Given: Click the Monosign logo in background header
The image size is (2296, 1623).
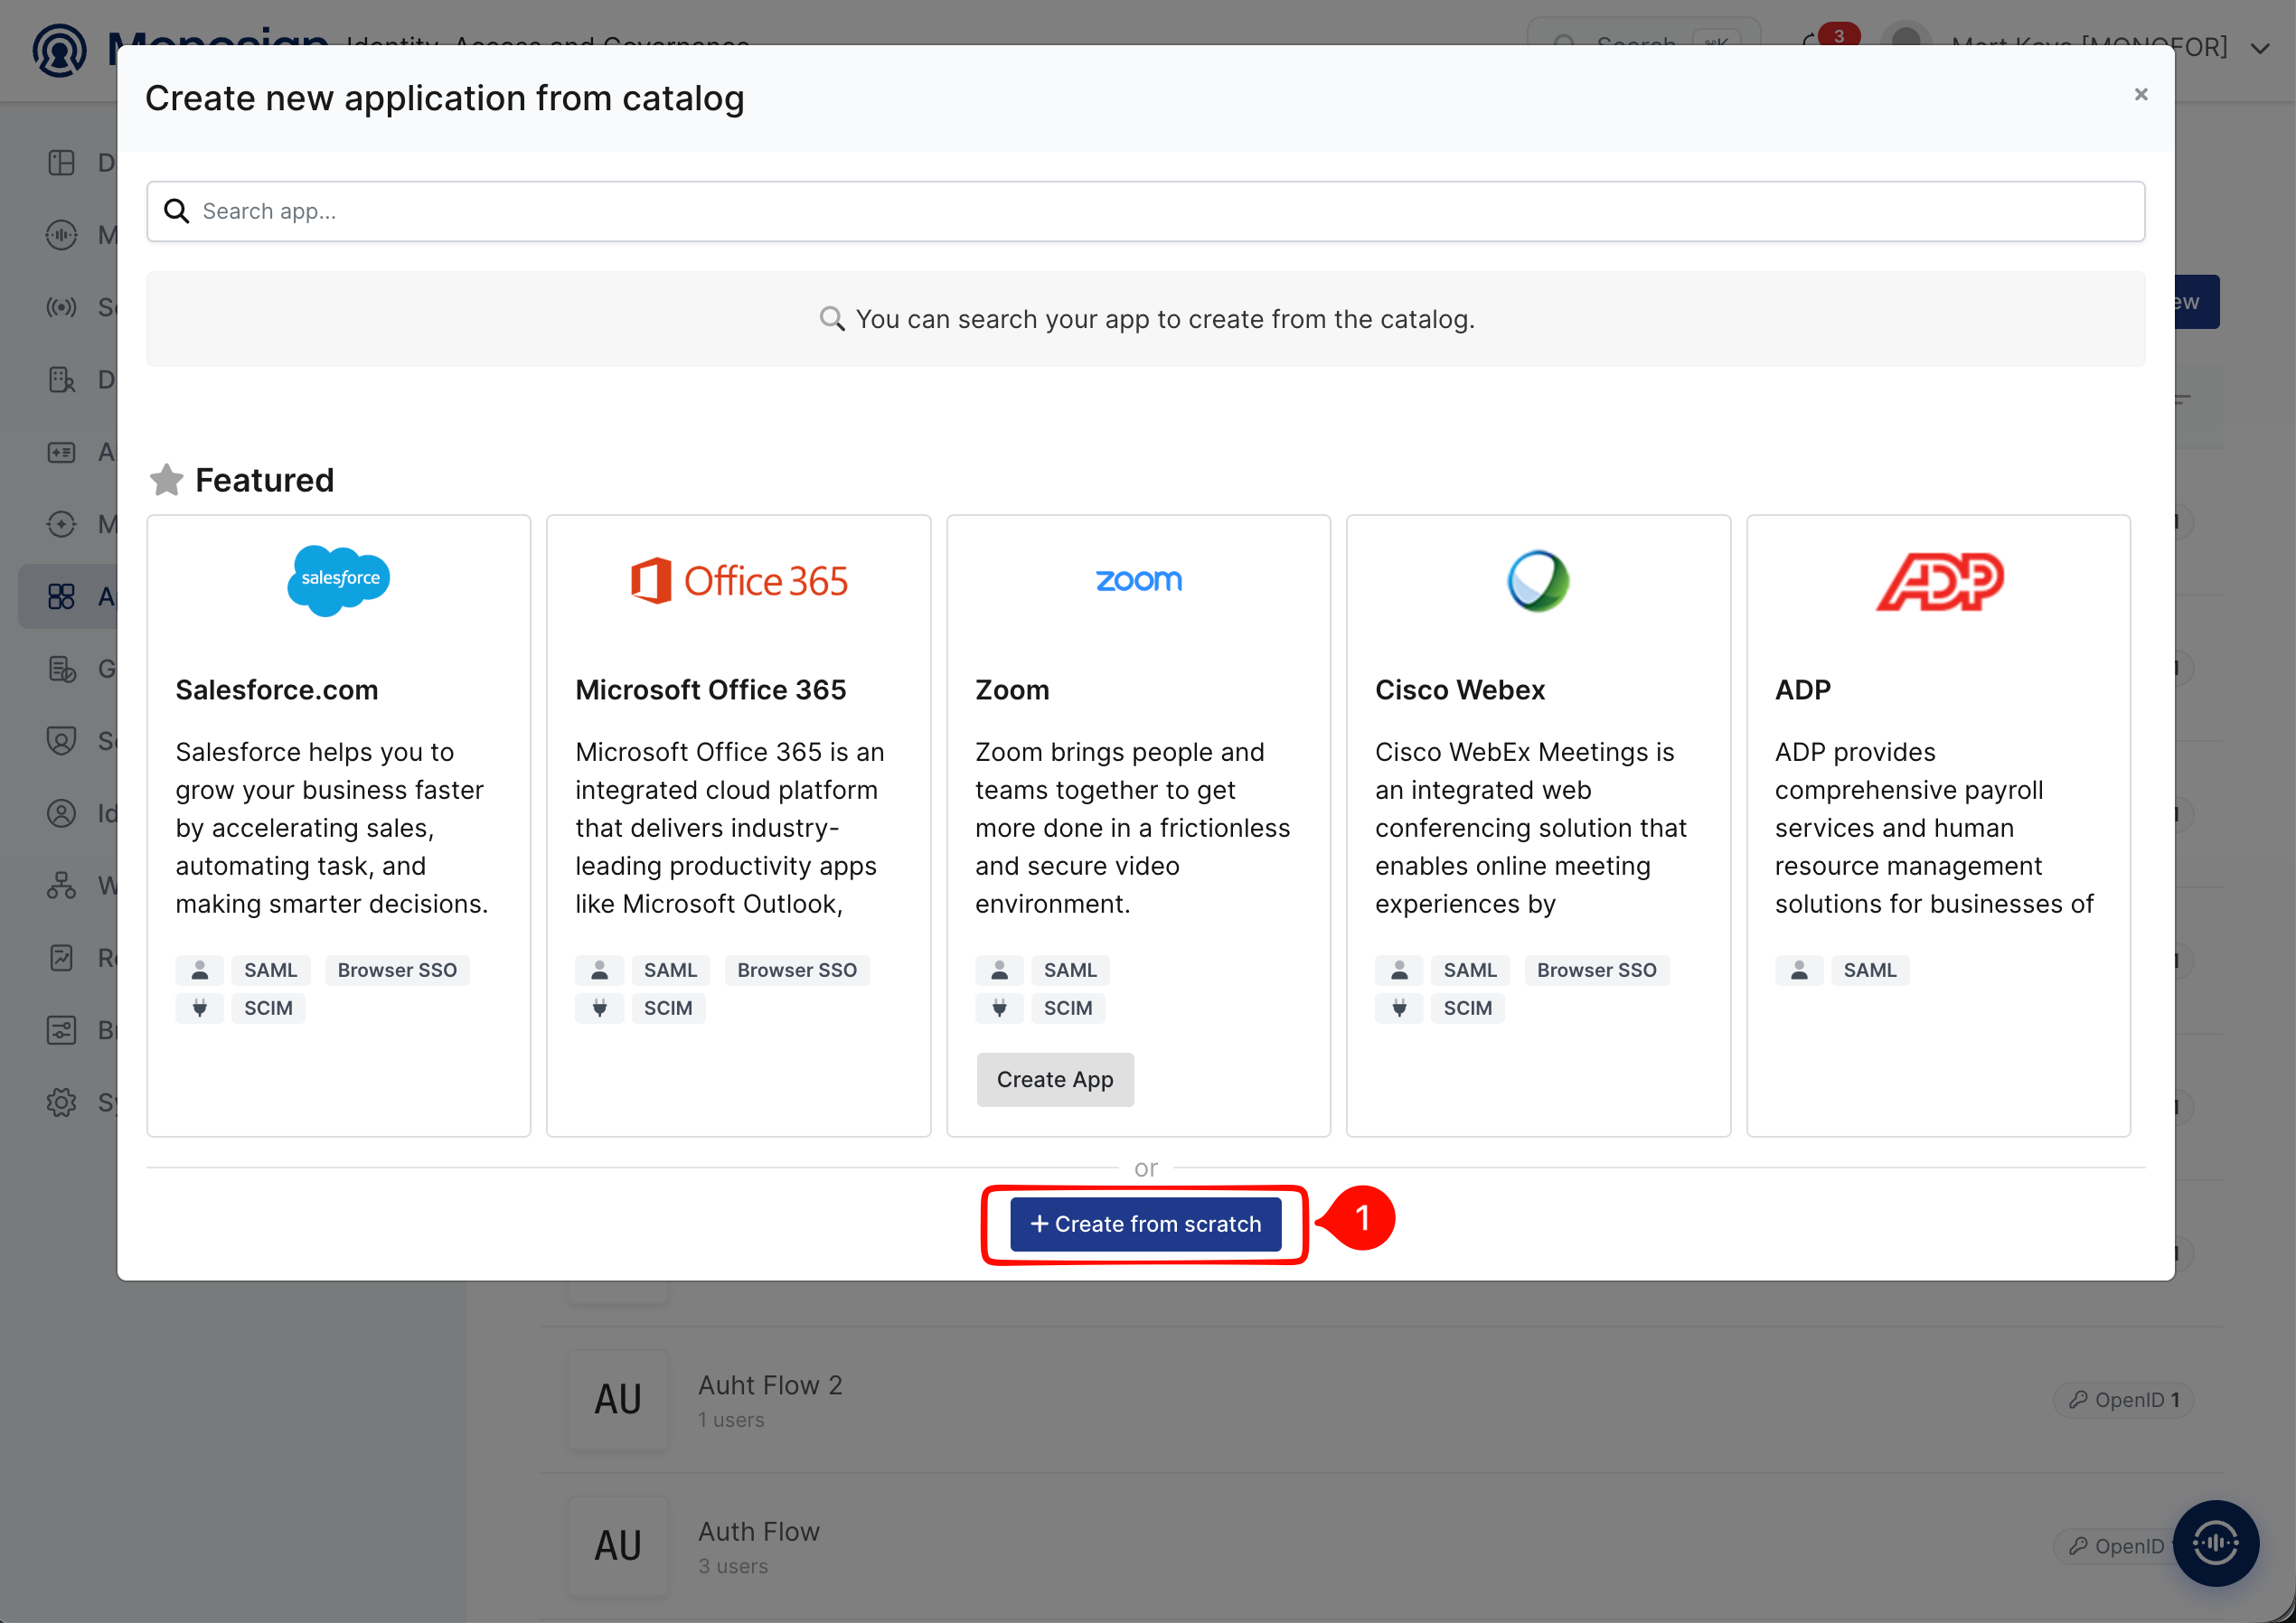Looking at the screenshot, I should point(60,50).
